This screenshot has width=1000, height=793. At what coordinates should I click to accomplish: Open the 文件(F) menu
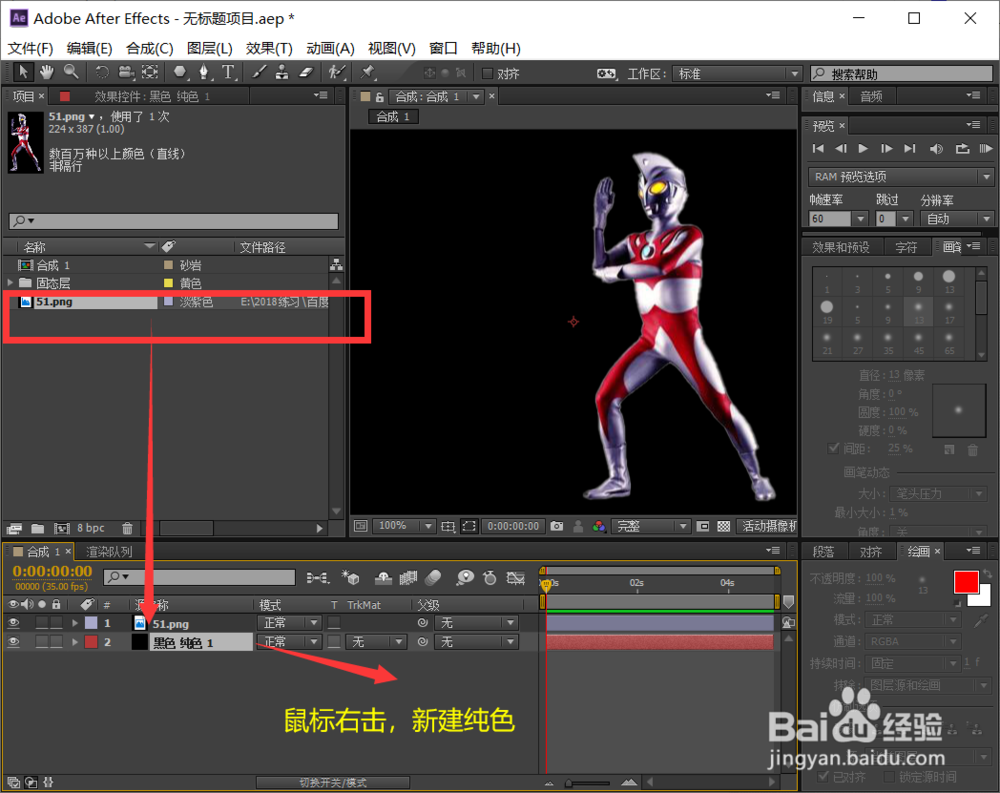[x=30, y=48]
